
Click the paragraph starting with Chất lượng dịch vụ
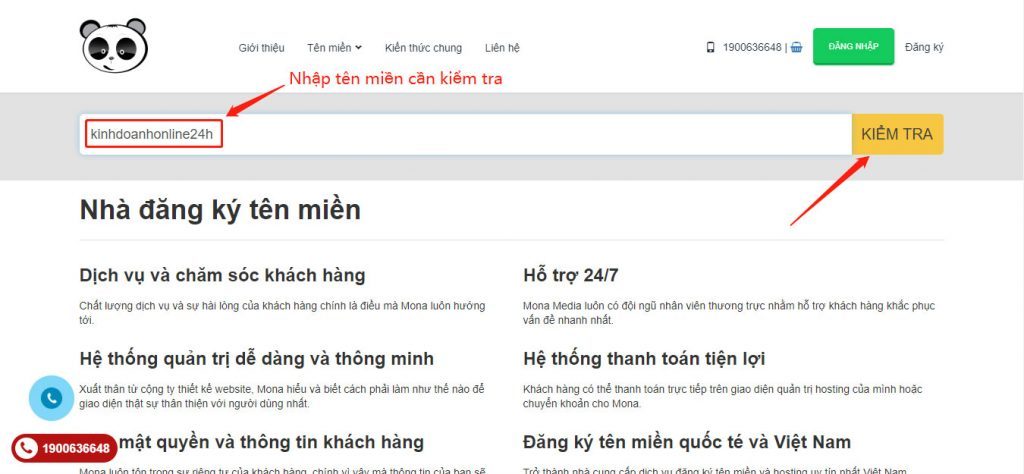tap(283, 313)
